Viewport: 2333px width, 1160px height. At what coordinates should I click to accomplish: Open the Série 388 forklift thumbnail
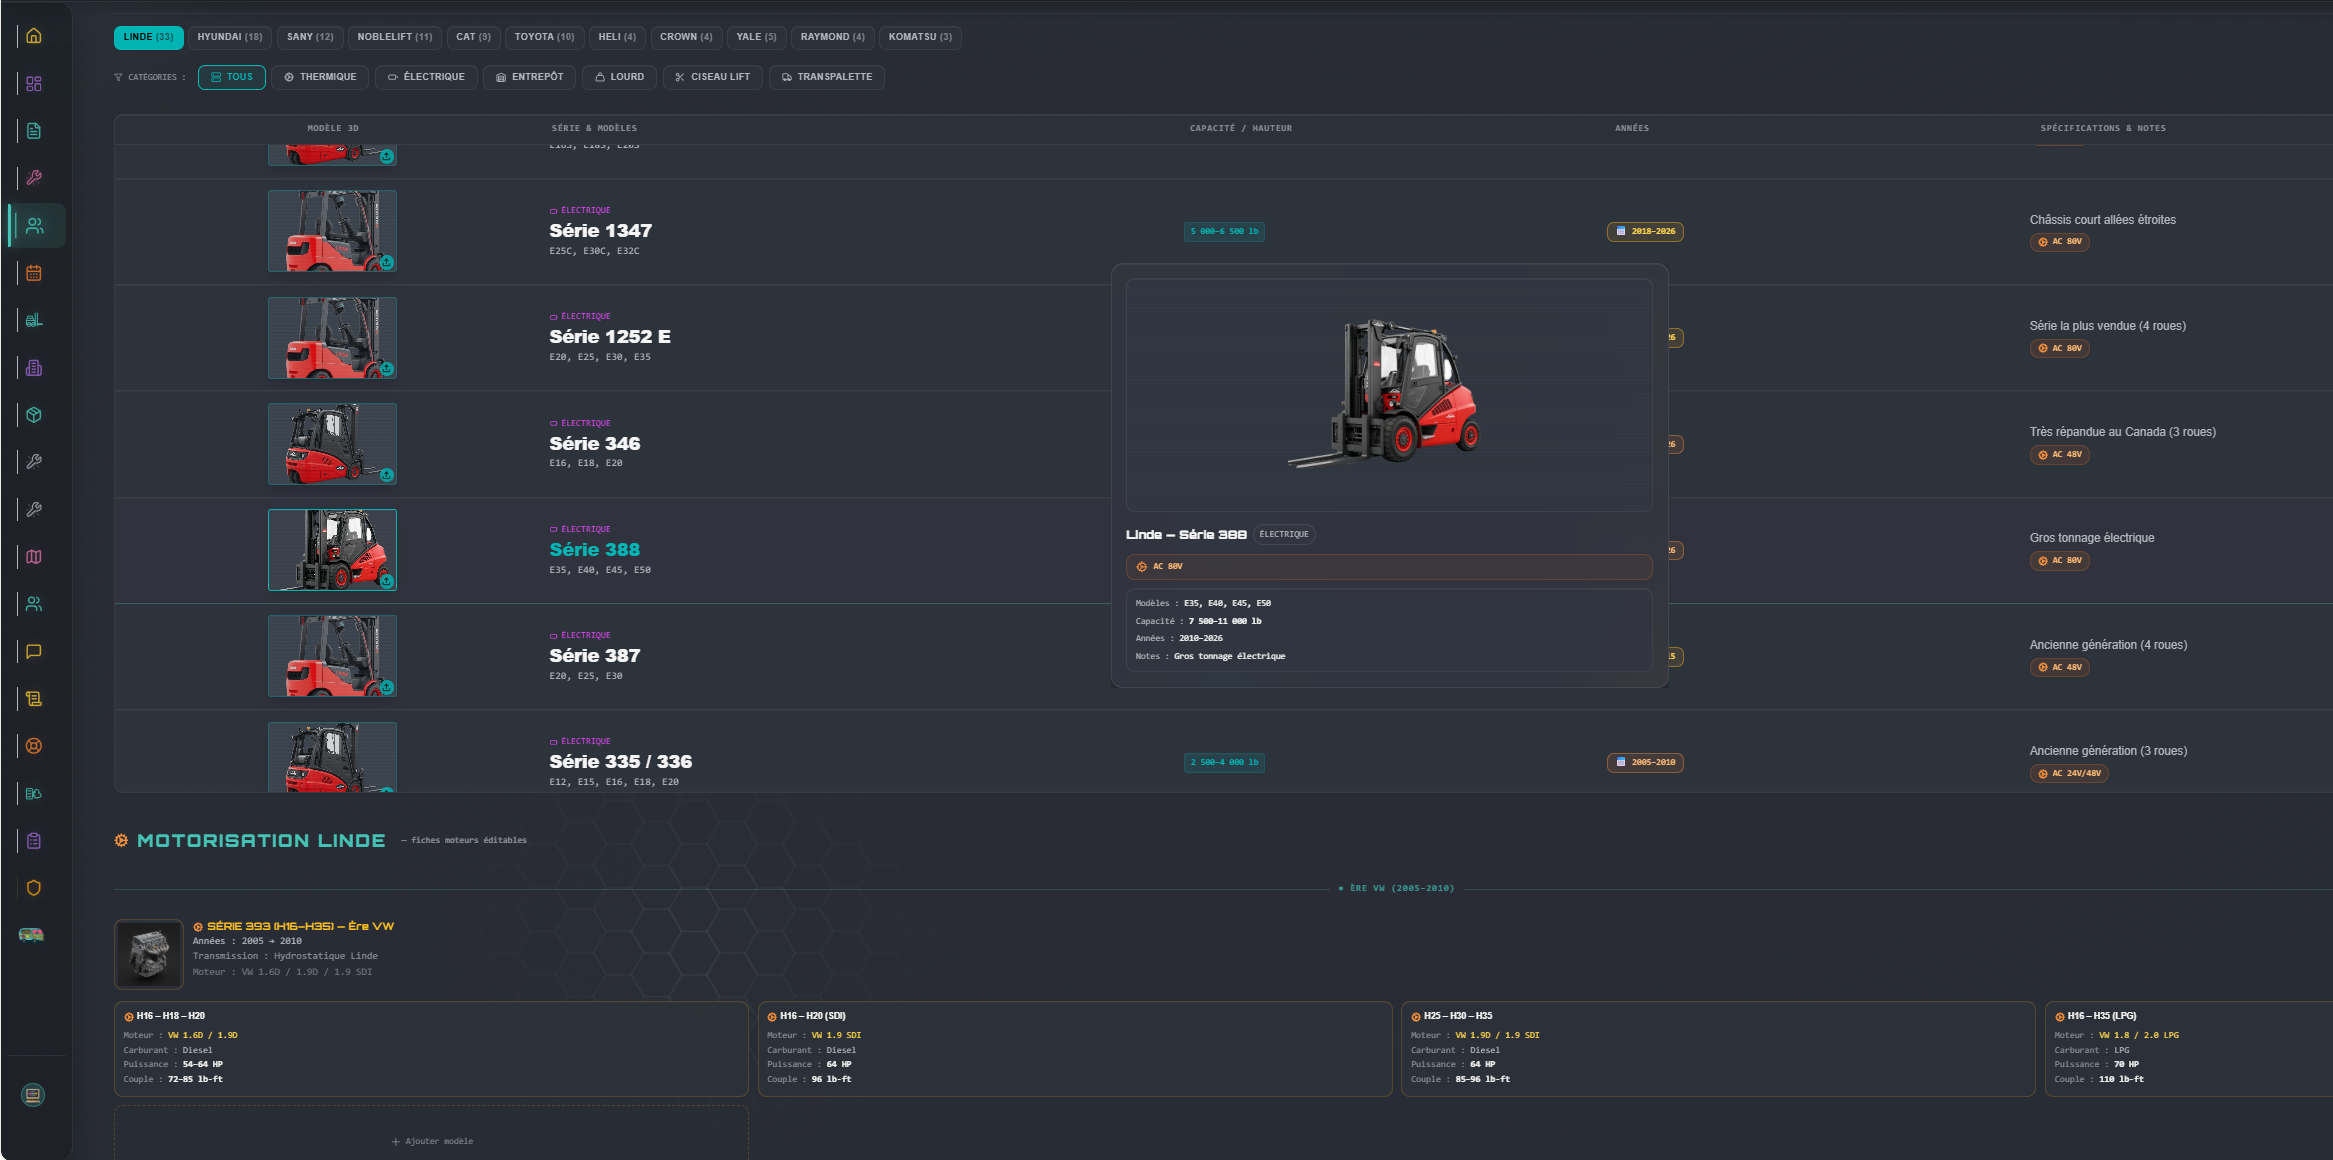[x=332, y=550]
